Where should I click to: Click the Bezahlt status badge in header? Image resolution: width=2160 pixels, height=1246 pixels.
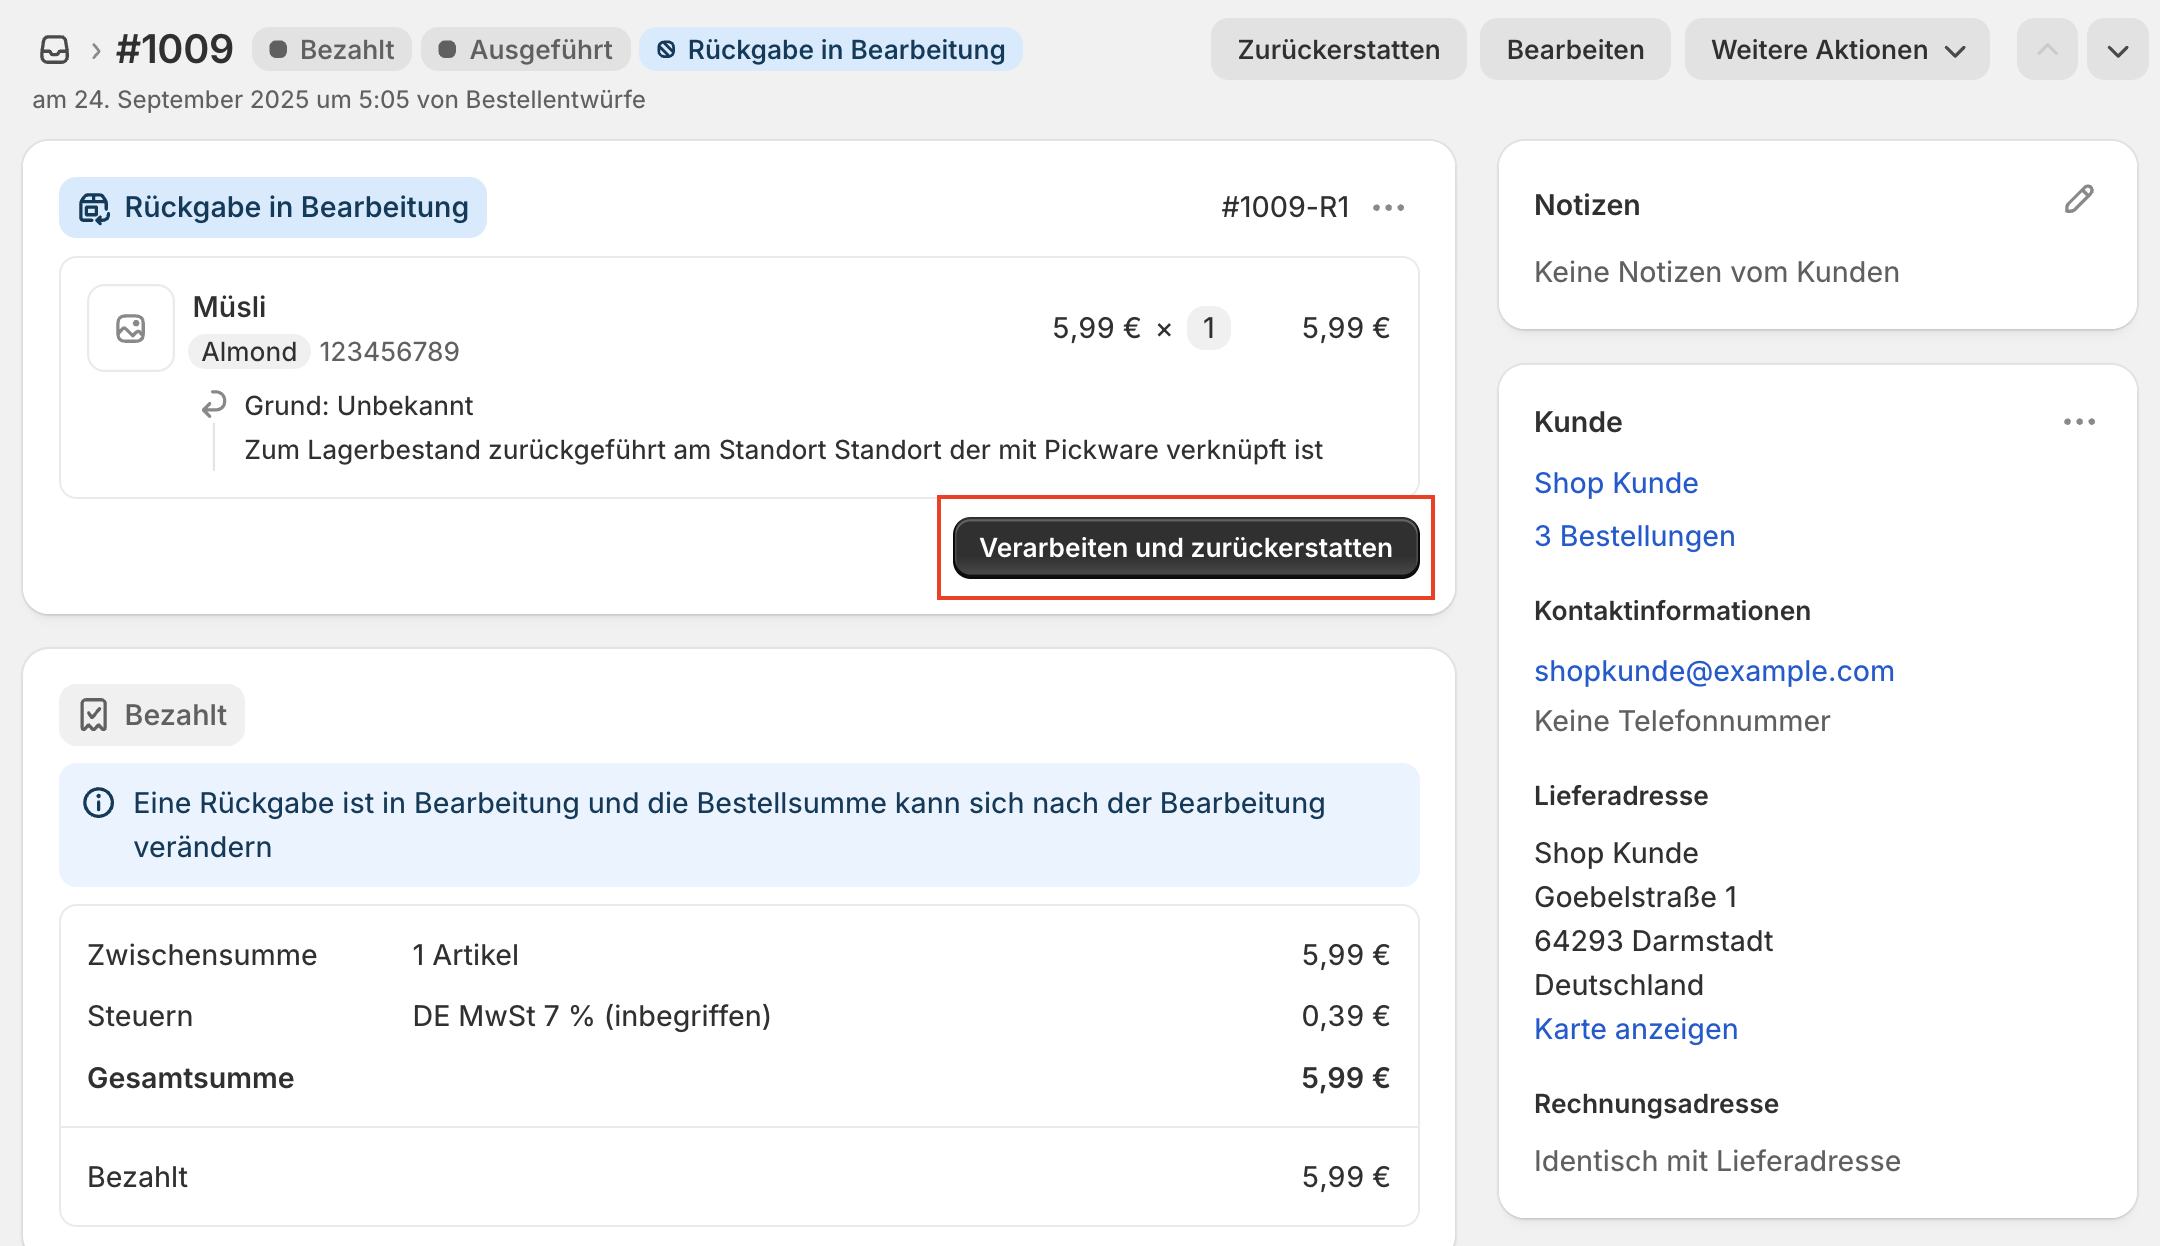click(x=332, y=50)
